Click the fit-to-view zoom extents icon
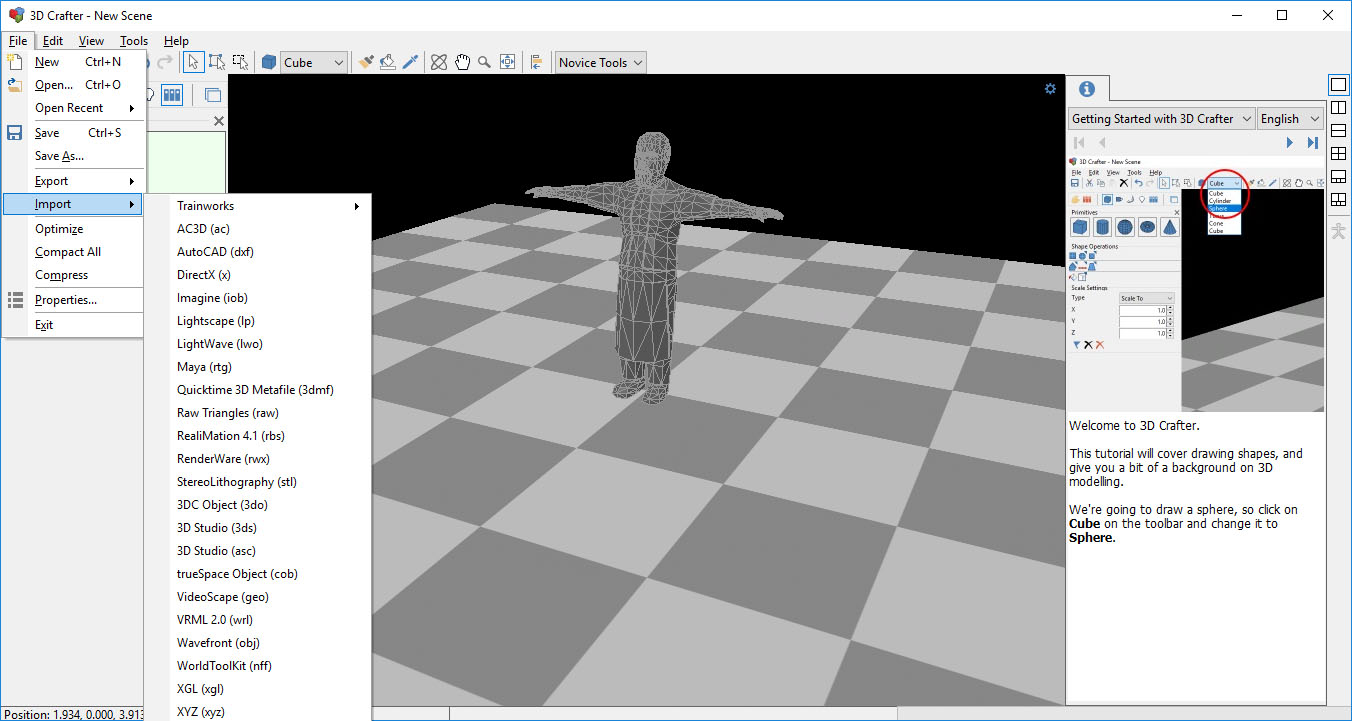Image resolution: width=1352 pixels, height=721 pixels. (x=508, y=62)
